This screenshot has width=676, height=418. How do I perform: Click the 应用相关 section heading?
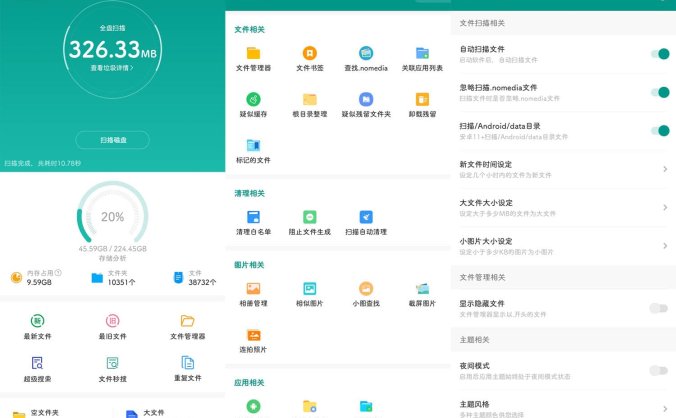pyautogui.click(x=249, y=382)
